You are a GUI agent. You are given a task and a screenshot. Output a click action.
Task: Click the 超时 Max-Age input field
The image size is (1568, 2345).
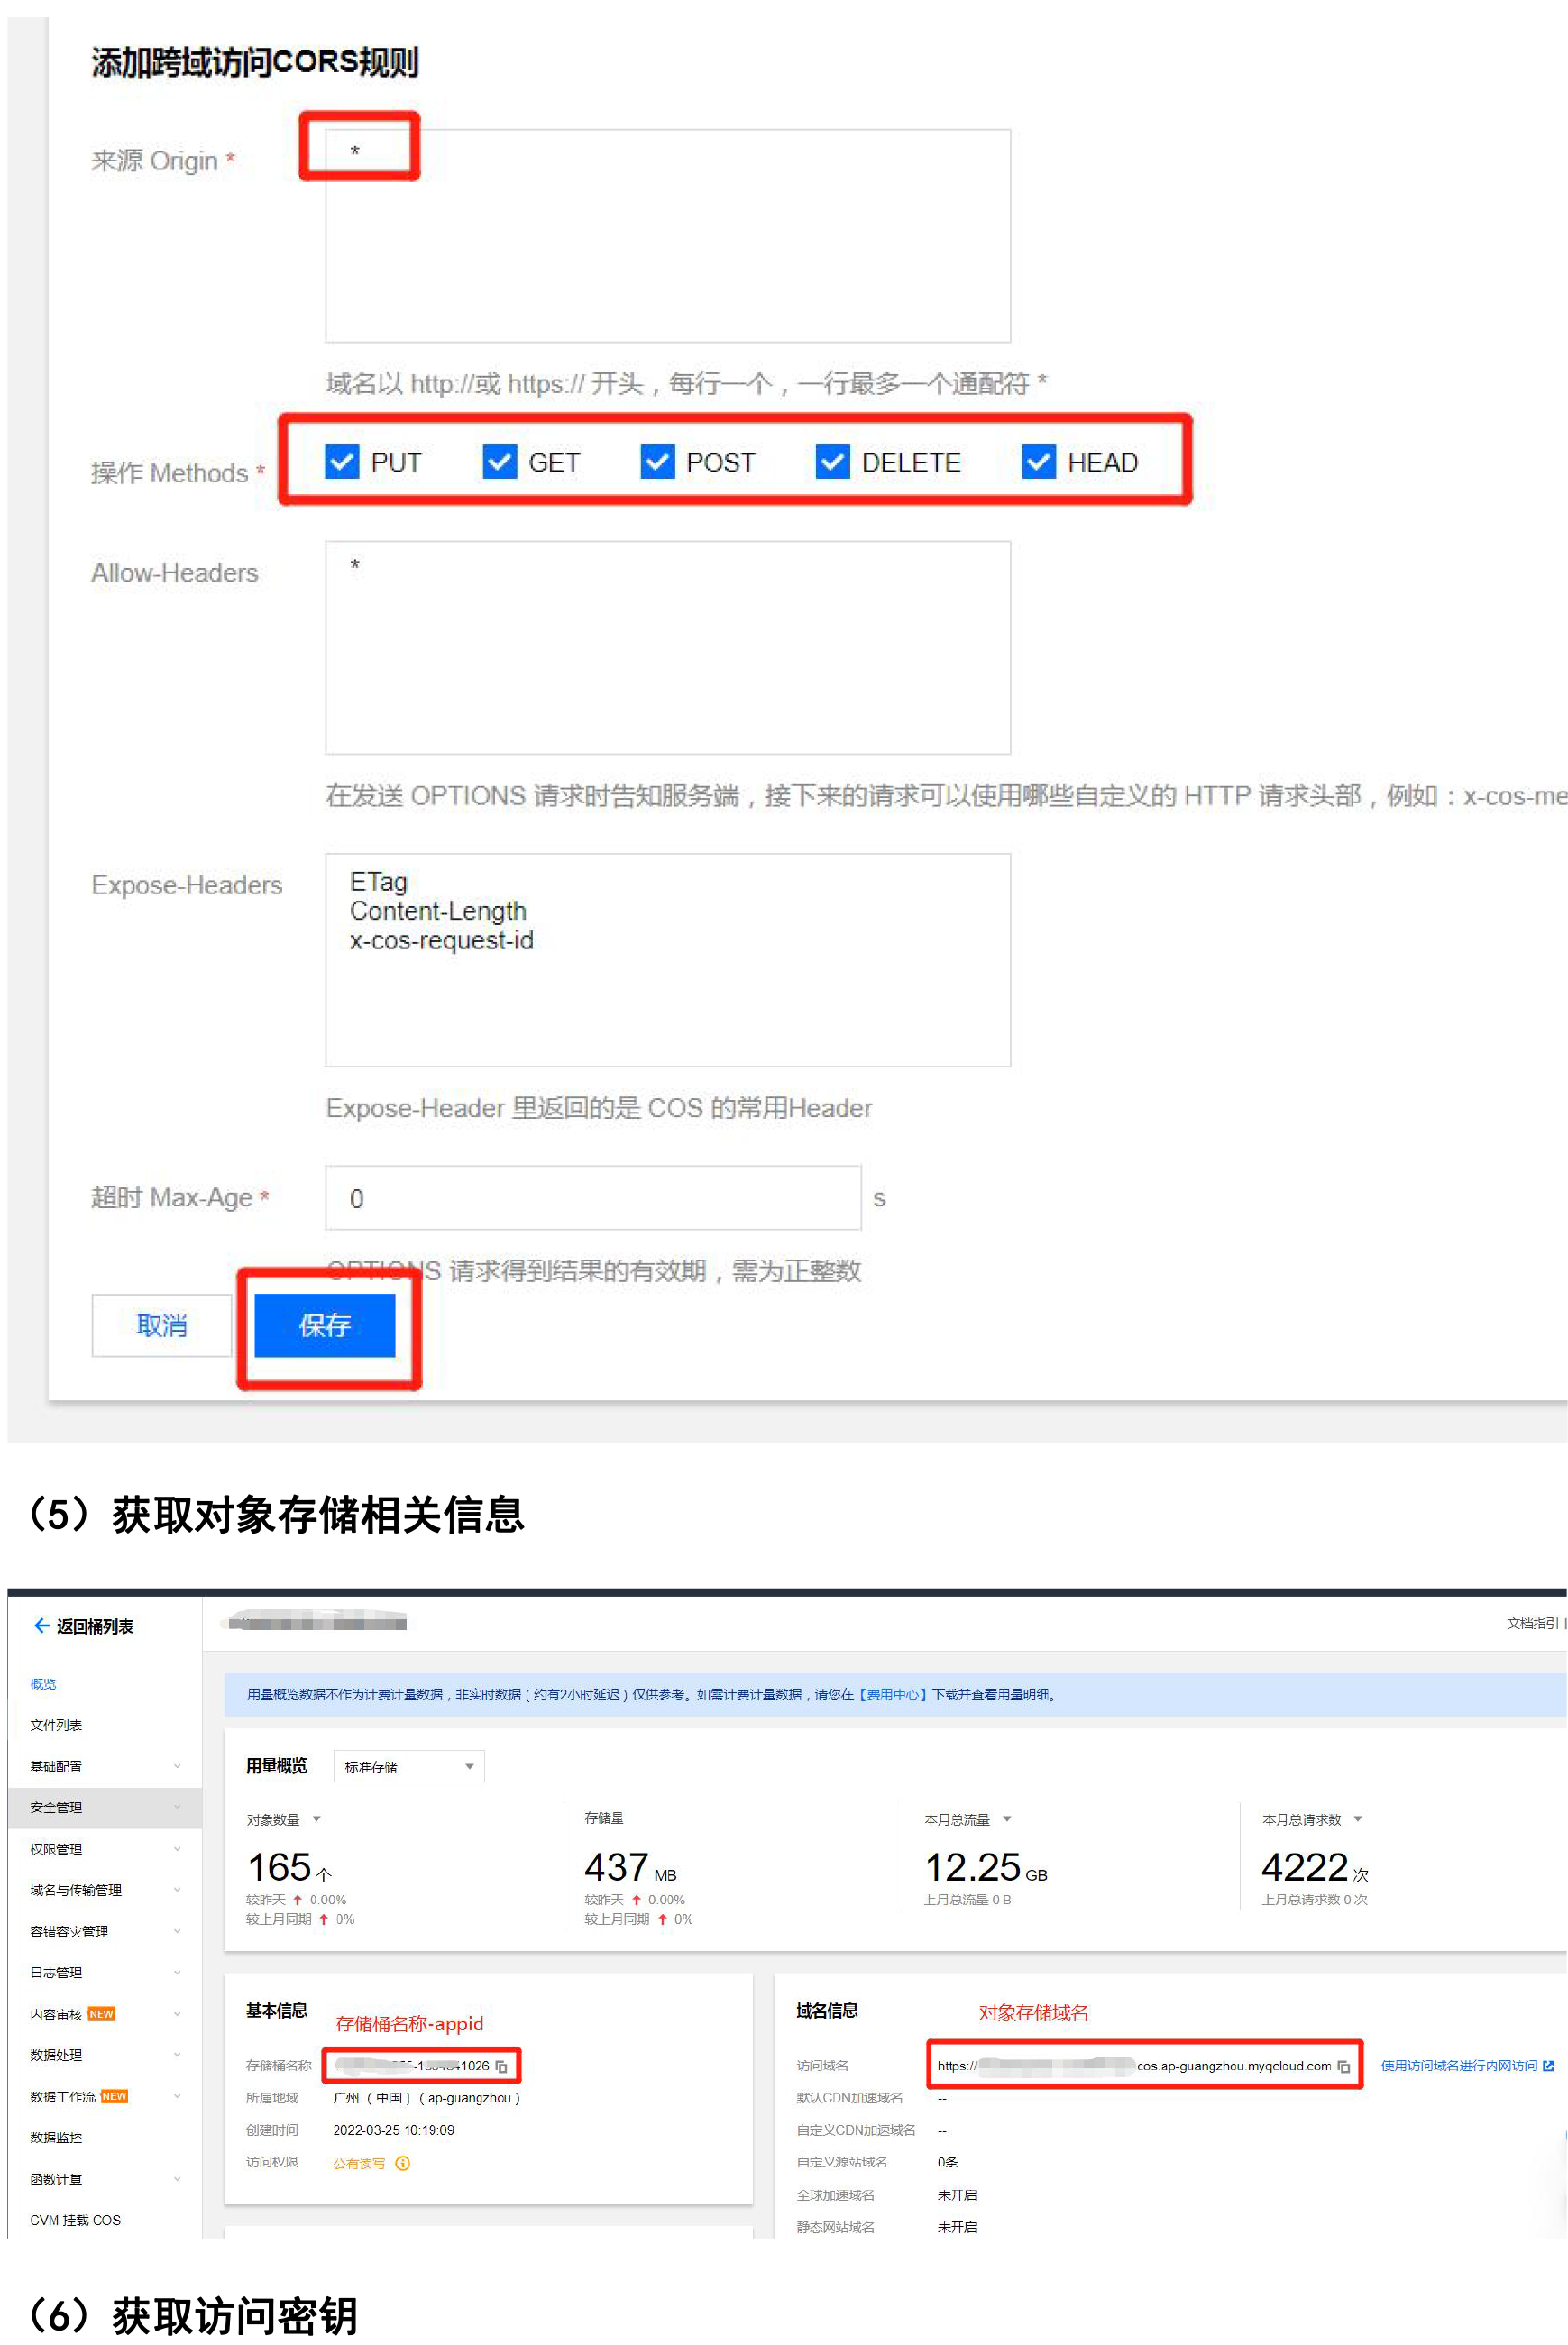click(592, 1197)
